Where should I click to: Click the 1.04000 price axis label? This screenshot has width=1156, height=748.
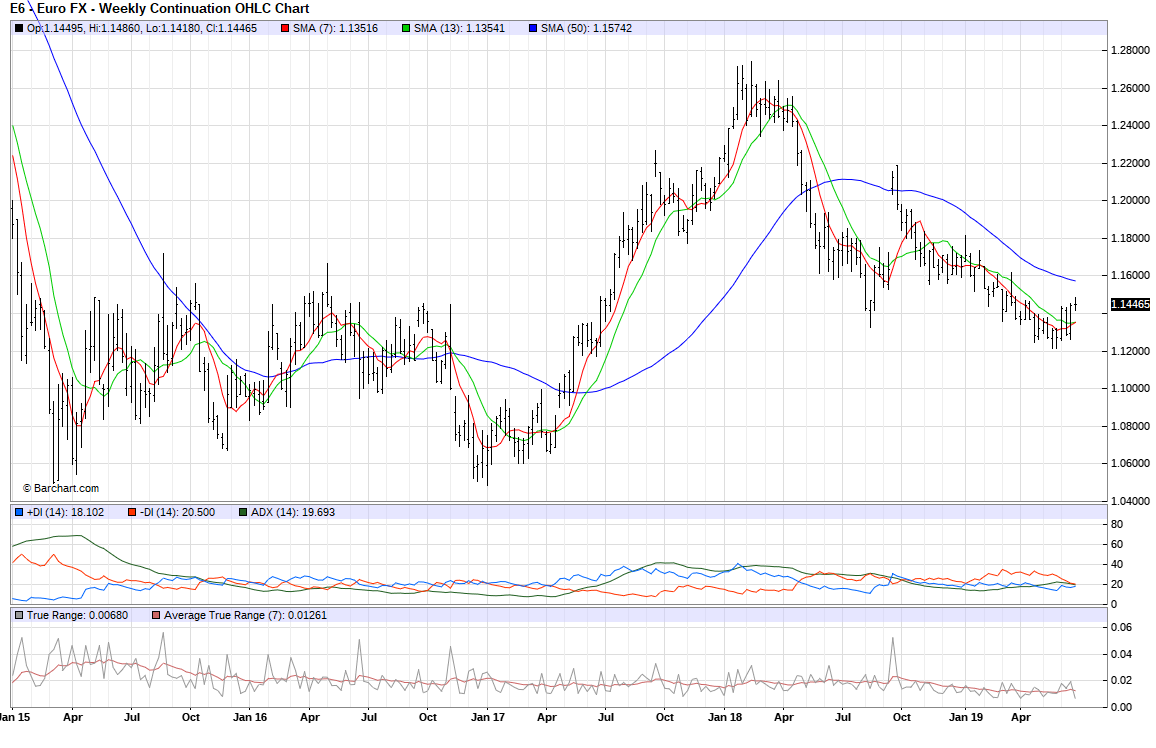(1130, 501)
